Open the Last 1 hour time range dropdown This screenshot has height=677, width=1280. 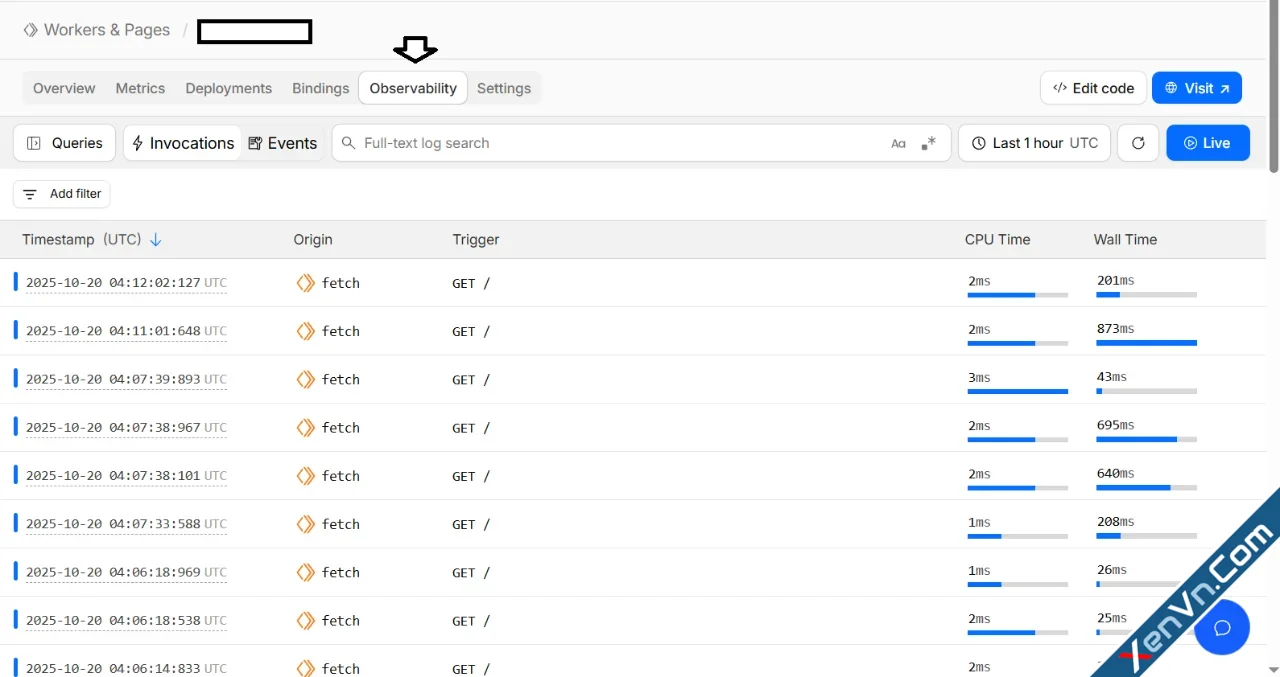click(1034, 143)
